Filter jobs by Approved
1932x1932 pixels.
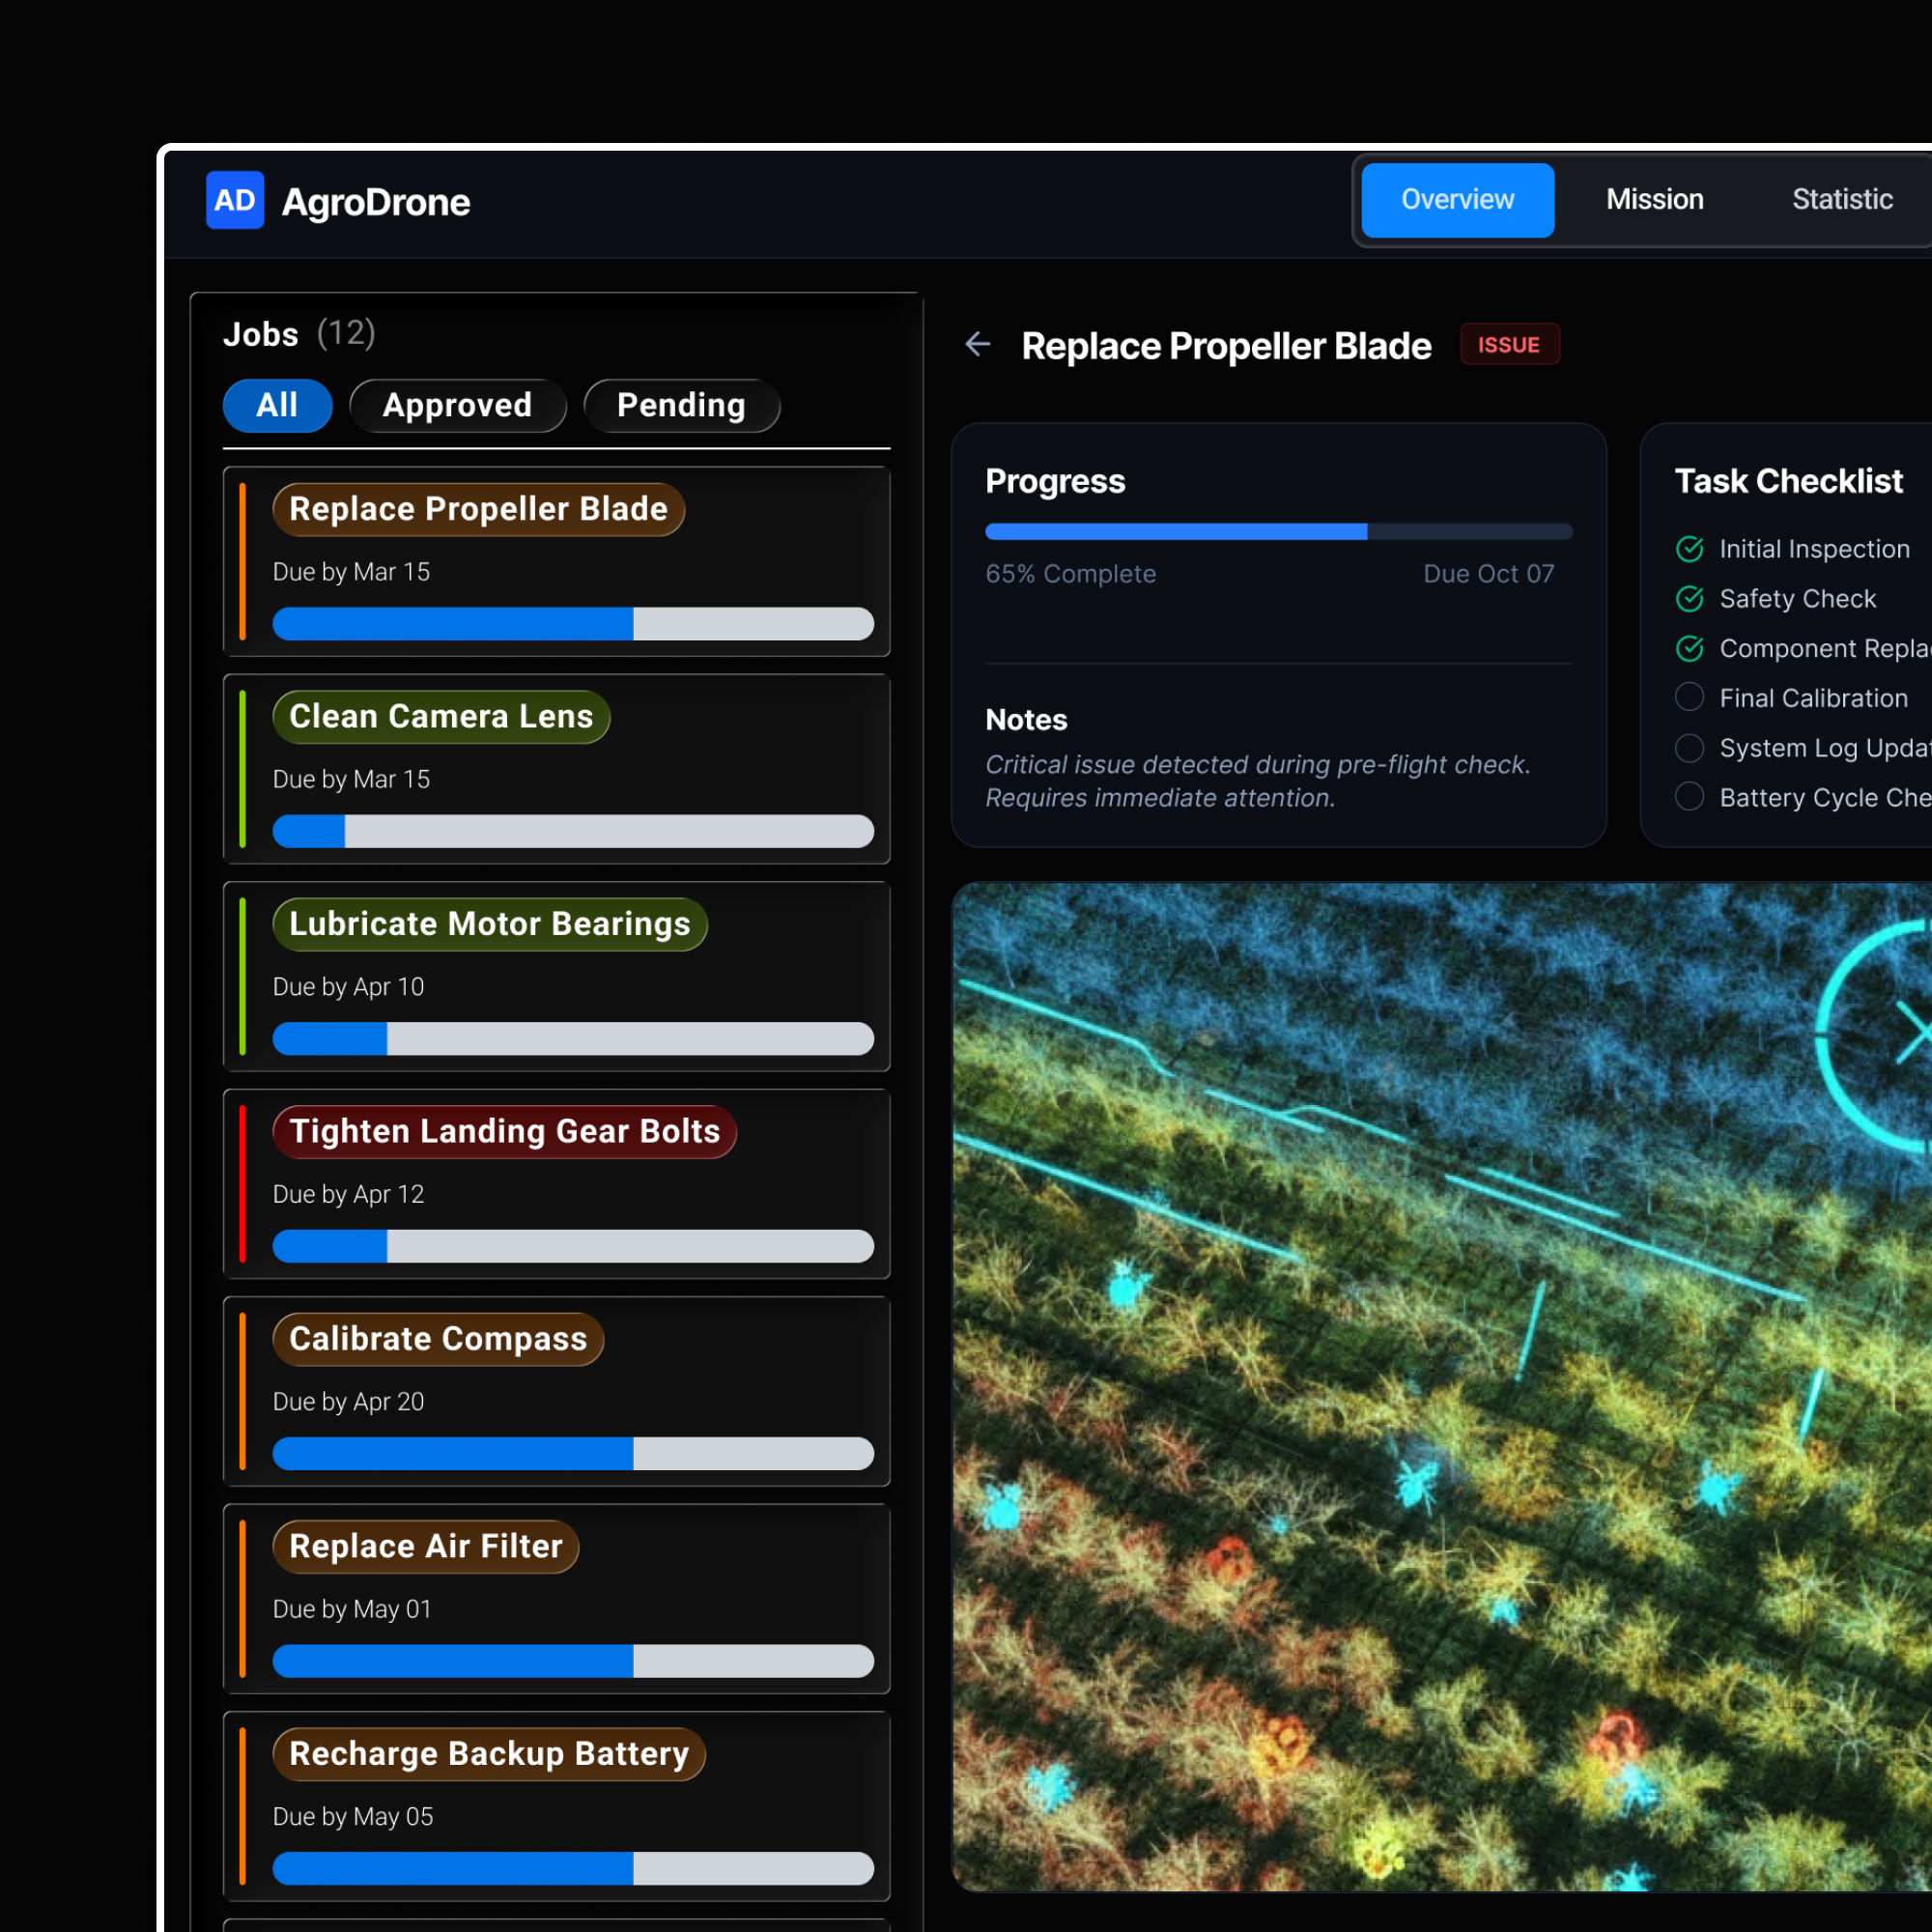[x=457, y=405]
